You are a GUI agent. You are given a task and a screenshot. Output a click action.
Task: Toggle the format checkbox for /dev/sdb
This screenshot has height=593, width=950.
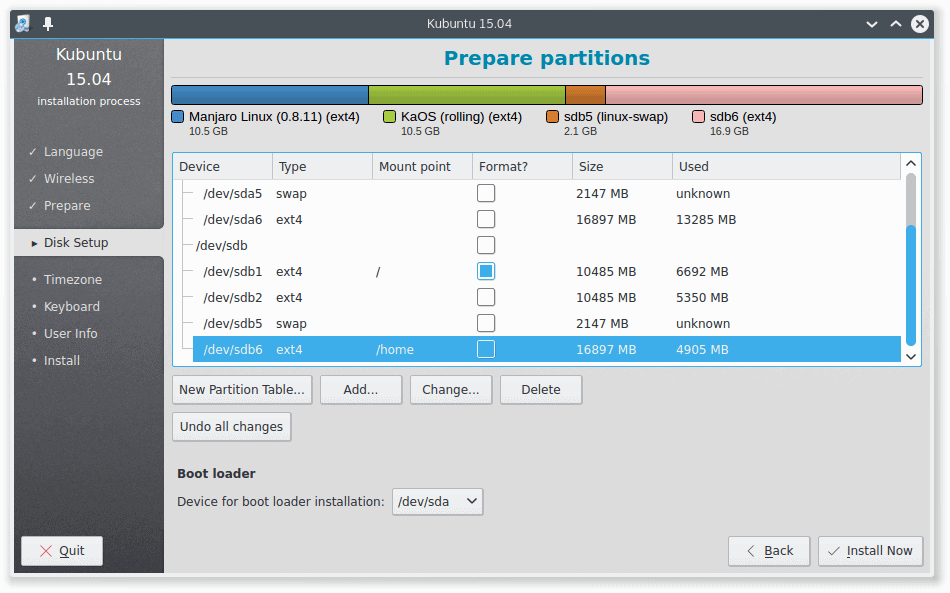point(486,245)
